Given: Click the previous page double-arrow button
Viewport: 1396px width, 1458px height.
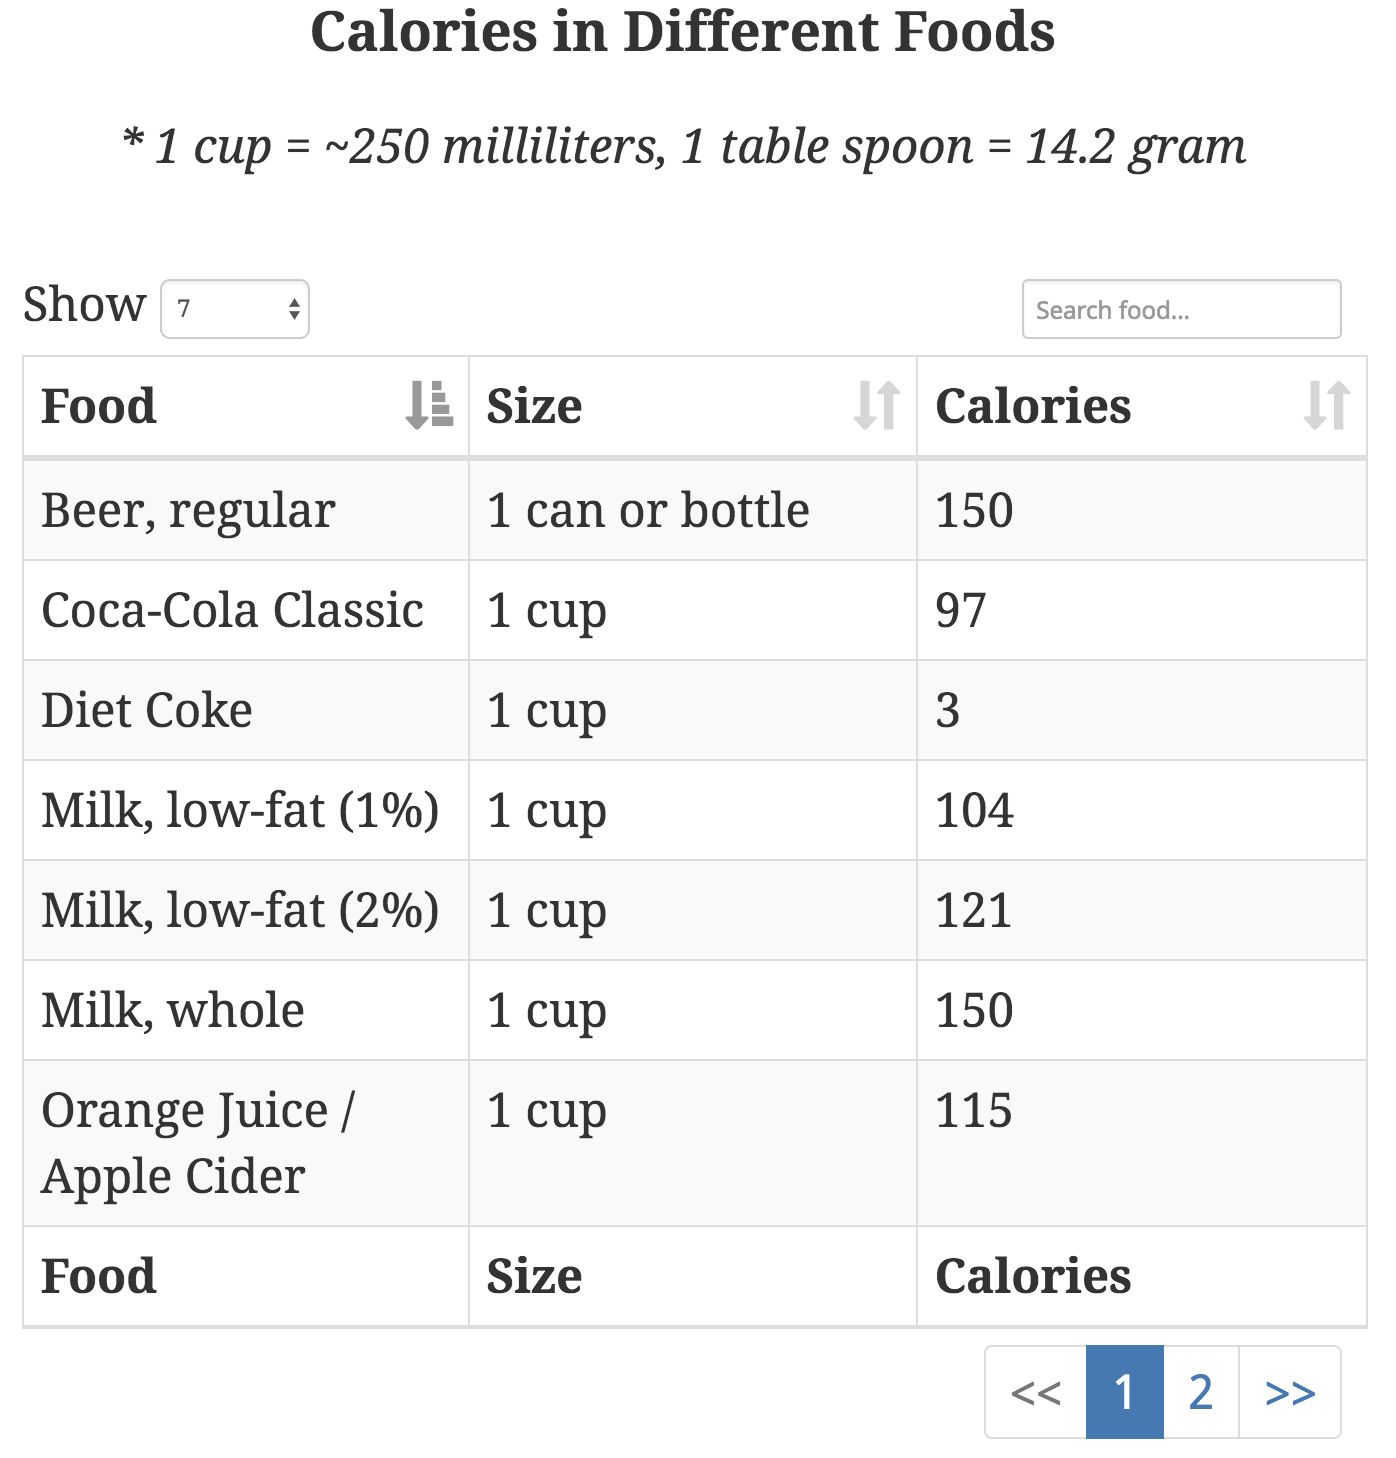Looking at the screenshot, I should [x=1036, y=1392].
